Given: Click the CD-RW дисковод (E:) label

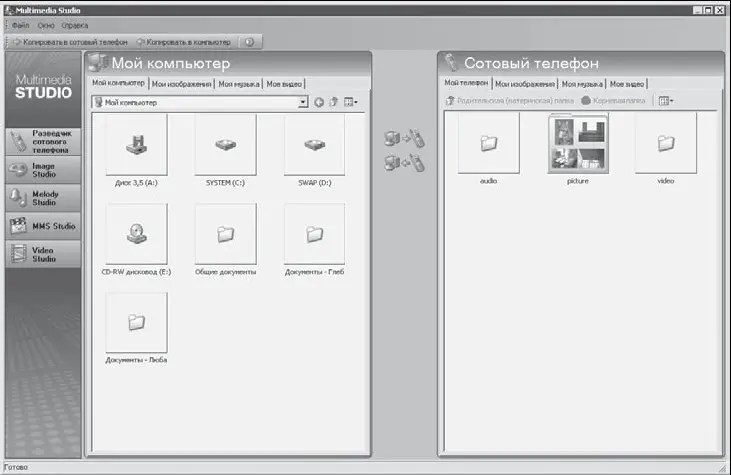Looking at the screenshot, I should click(137, 272).
